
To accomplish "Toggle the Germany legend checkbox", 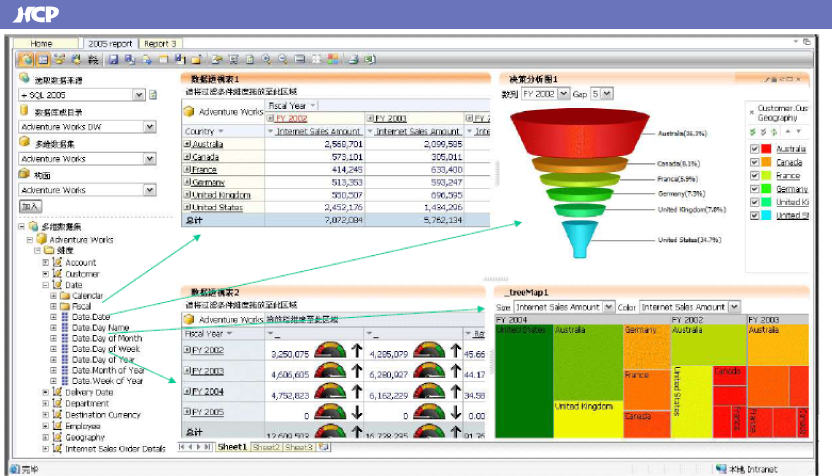I will click(x=755, y=188).
